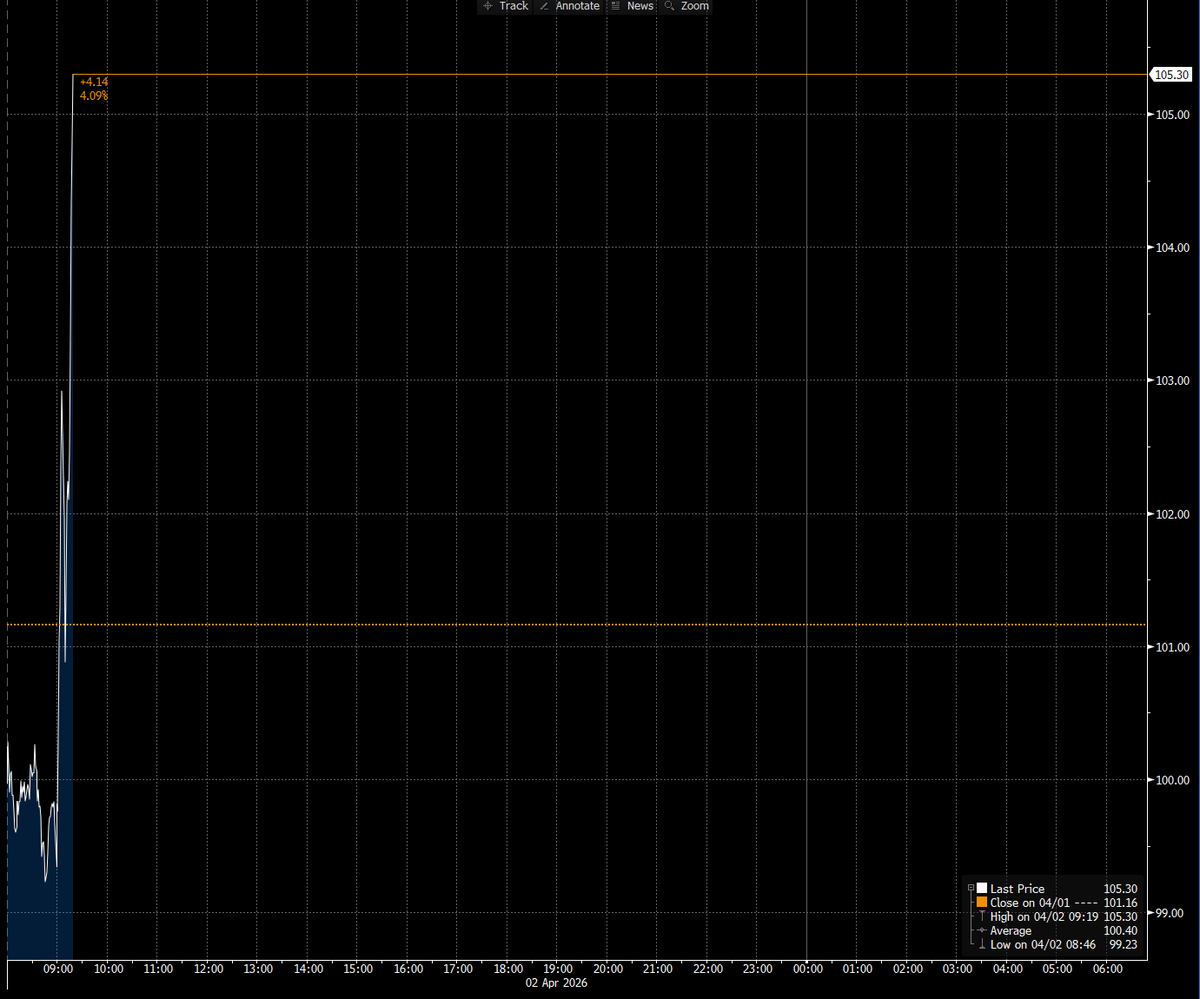Click the white Last Price color swatch
This screenshot has height=999, width=1200.
[982, 888]
